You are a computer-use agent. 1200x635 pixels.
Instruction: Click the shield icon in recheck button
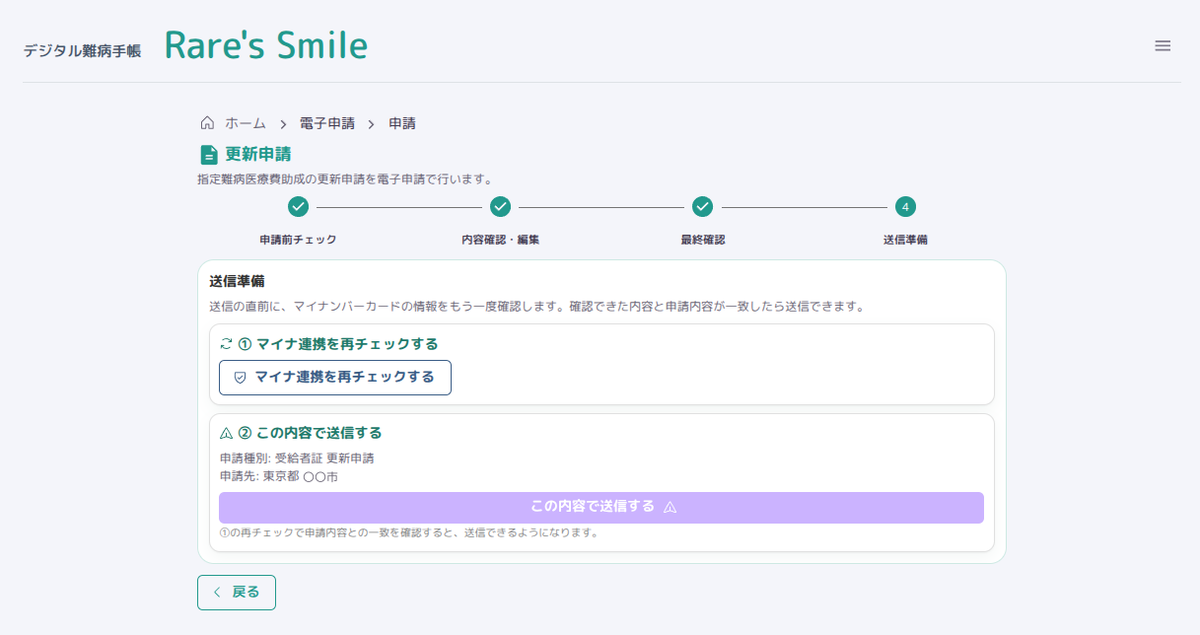coord(239,377)
